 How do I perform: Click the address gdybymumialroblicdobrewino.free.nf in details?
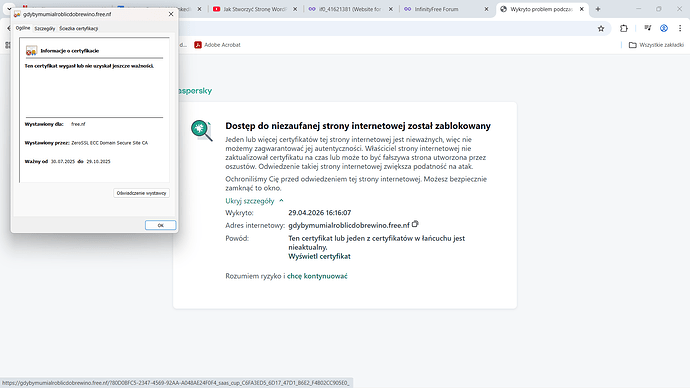(349, 225)
